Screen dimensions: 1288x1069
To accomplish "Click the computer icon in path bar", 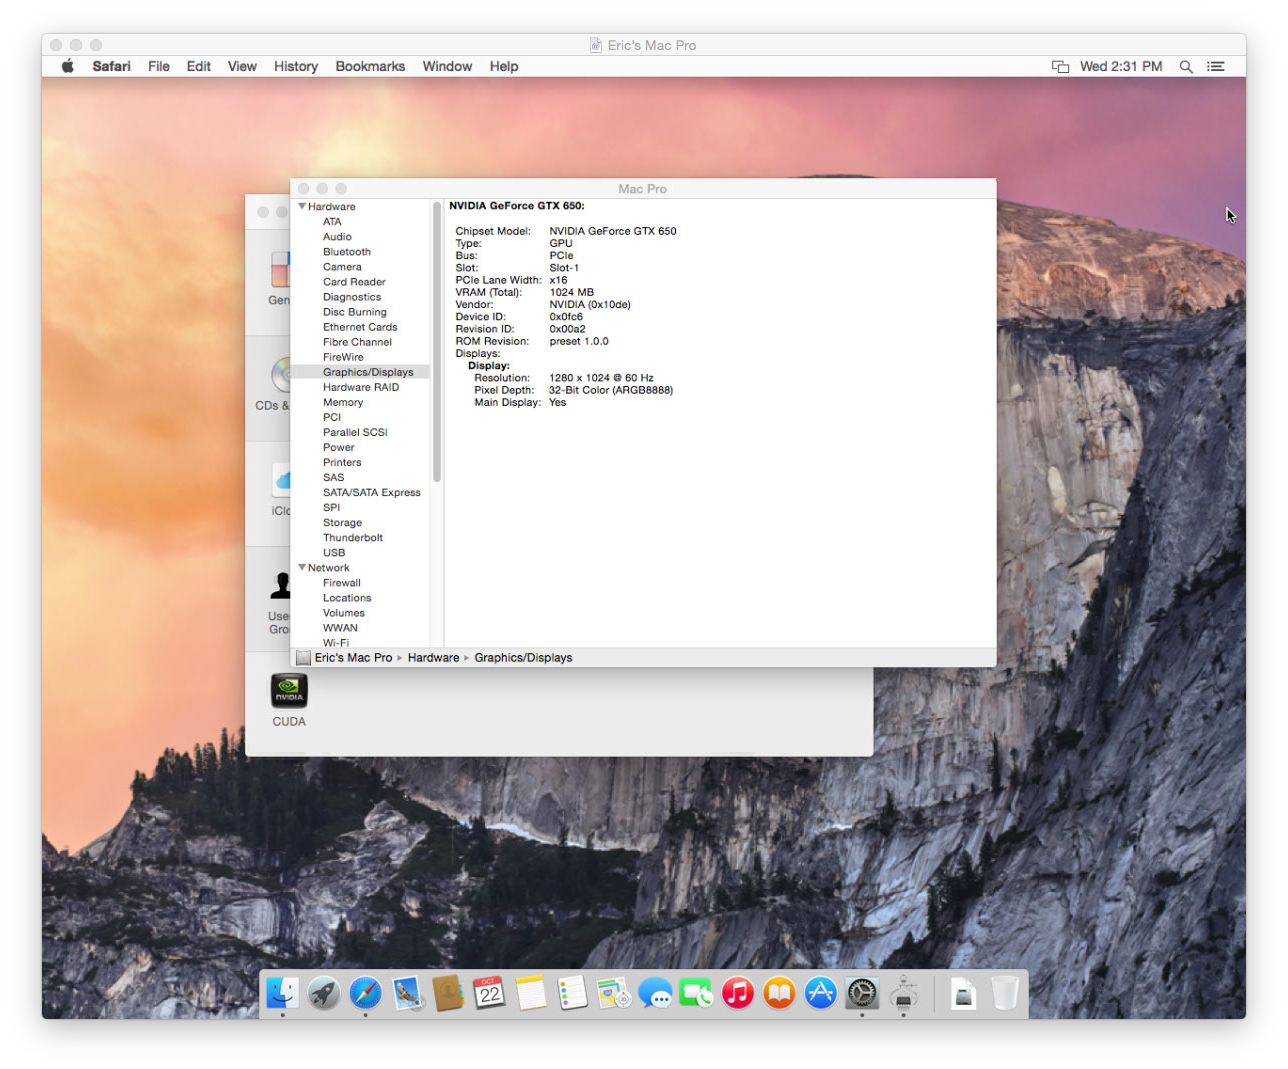I will tap(304, 658).
